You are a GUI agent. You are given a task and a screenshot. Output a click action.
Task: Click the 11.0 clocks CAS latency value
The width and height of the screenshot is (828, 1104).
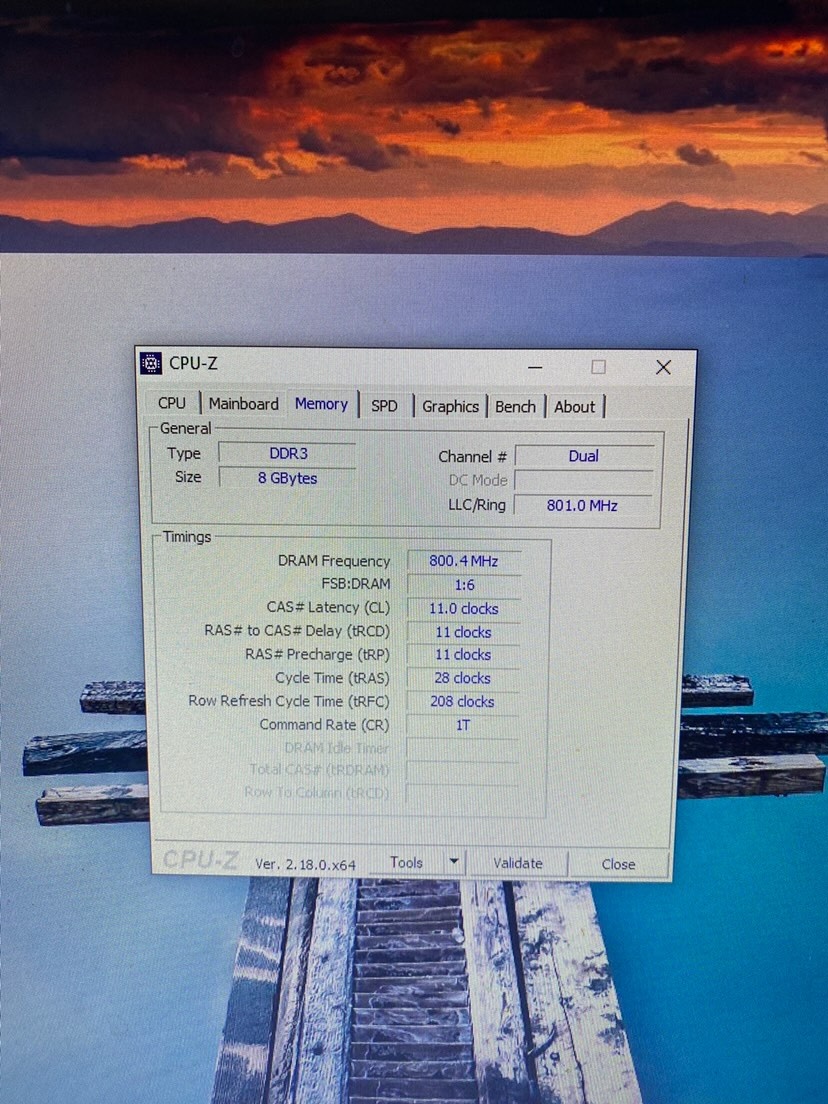(463, 608)
